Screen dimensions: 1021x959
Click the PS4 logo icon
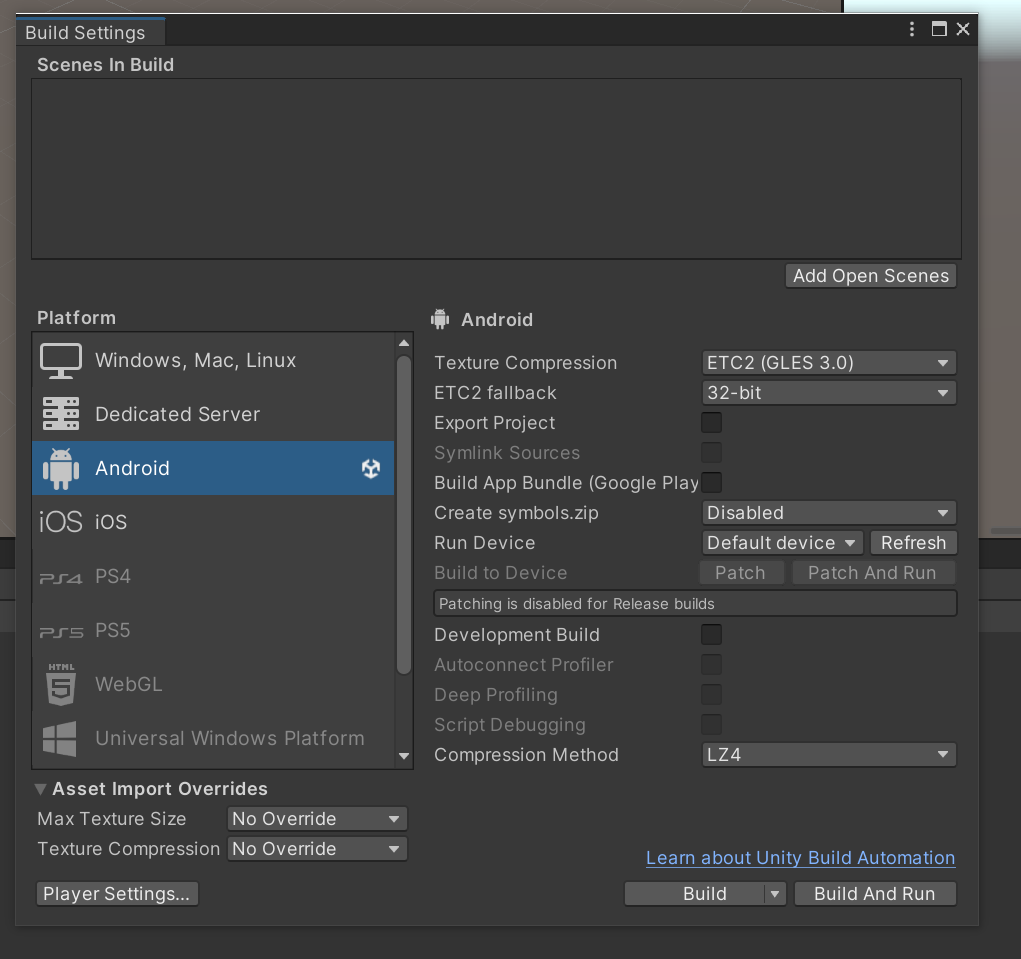click(x=61, y=578)
